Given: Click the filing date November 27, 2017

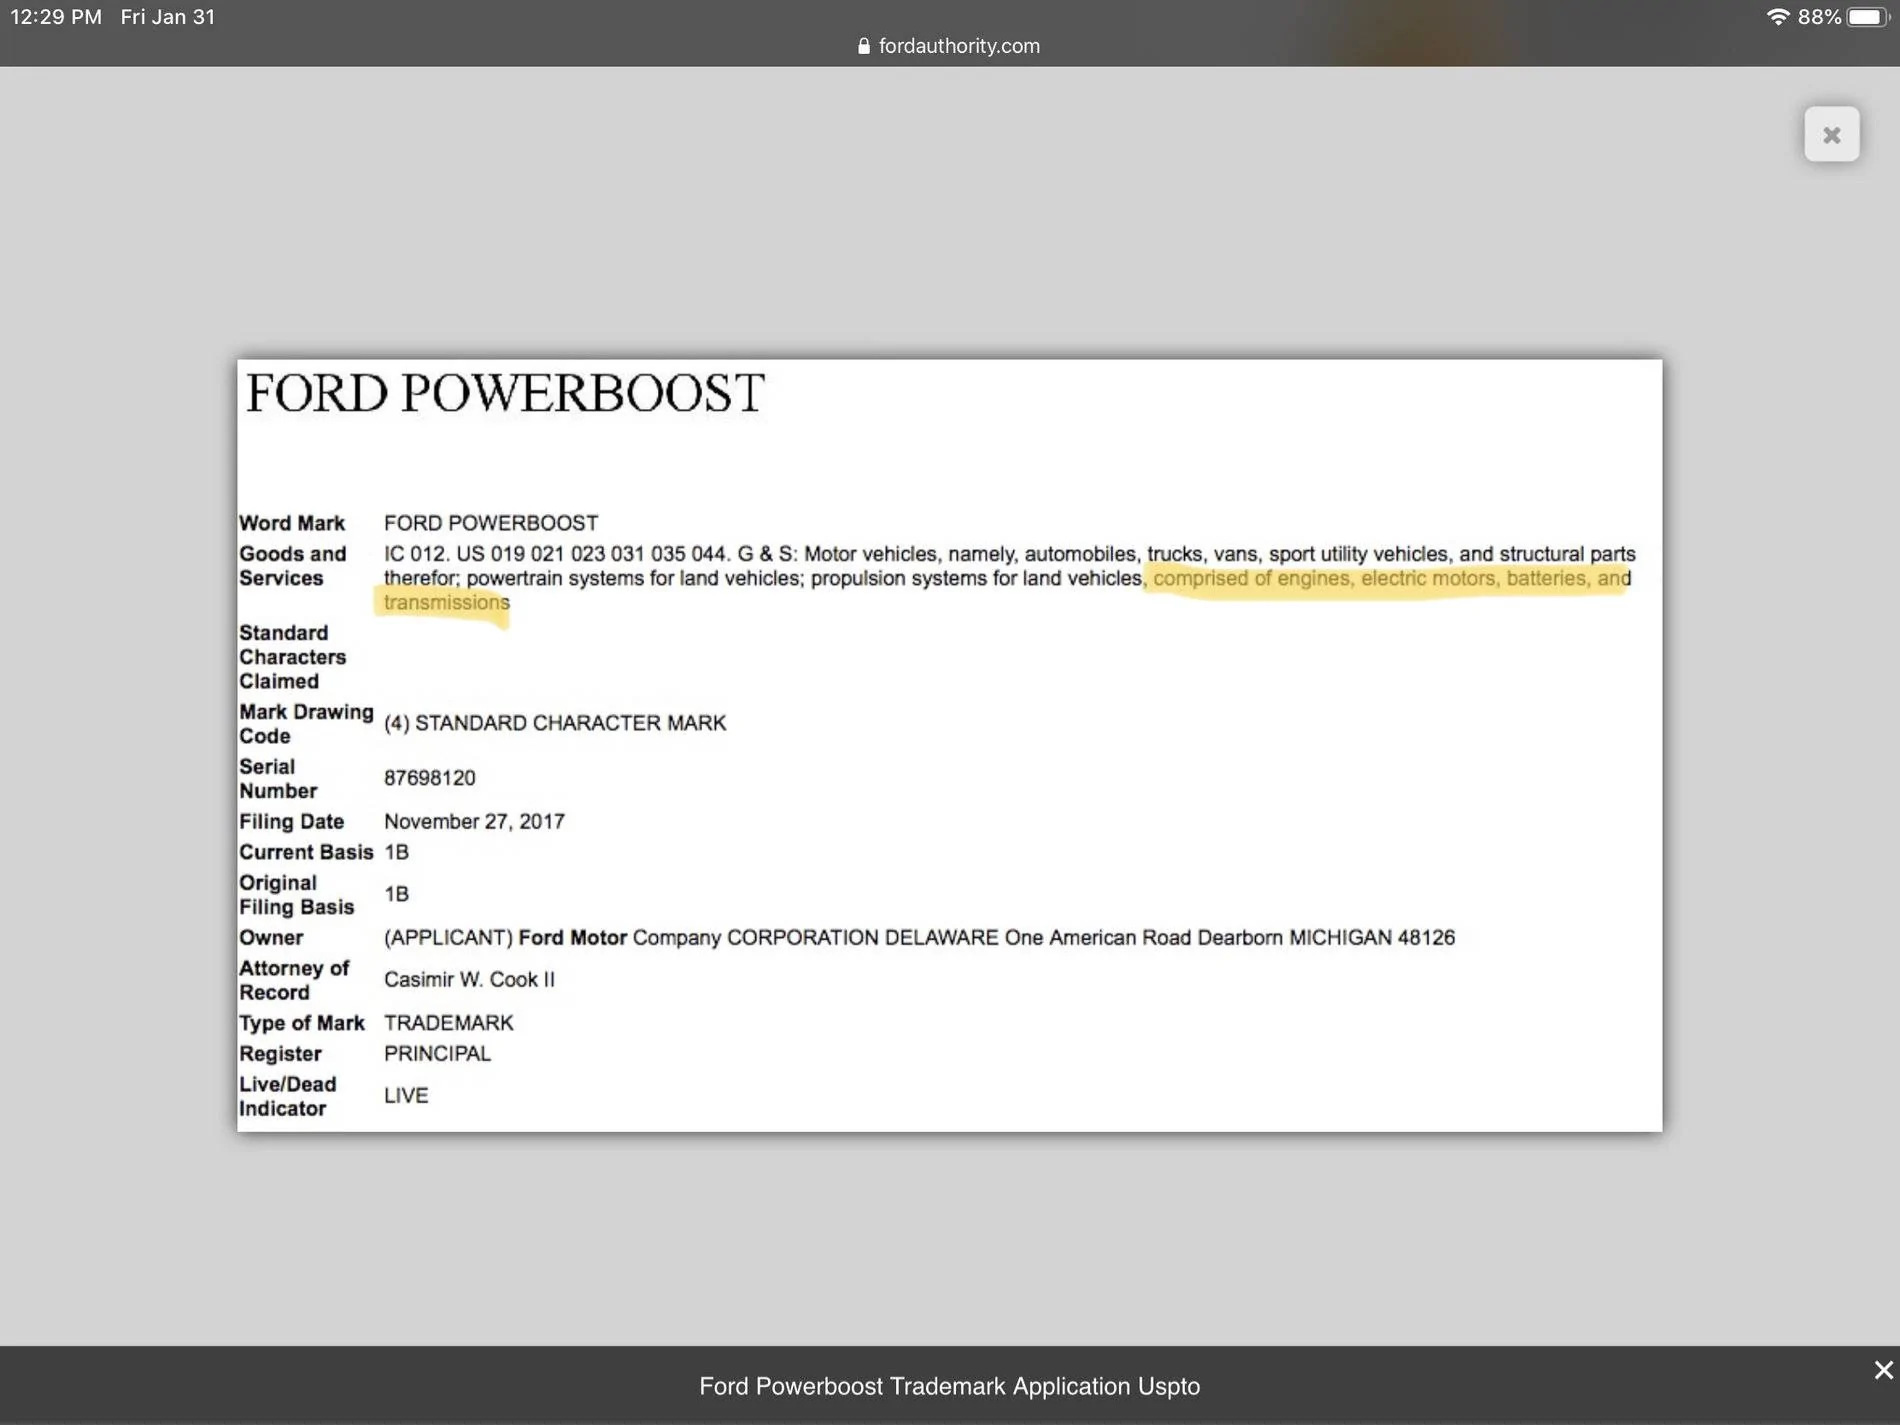Looking at the screenshot, I should tap(474, 822).
